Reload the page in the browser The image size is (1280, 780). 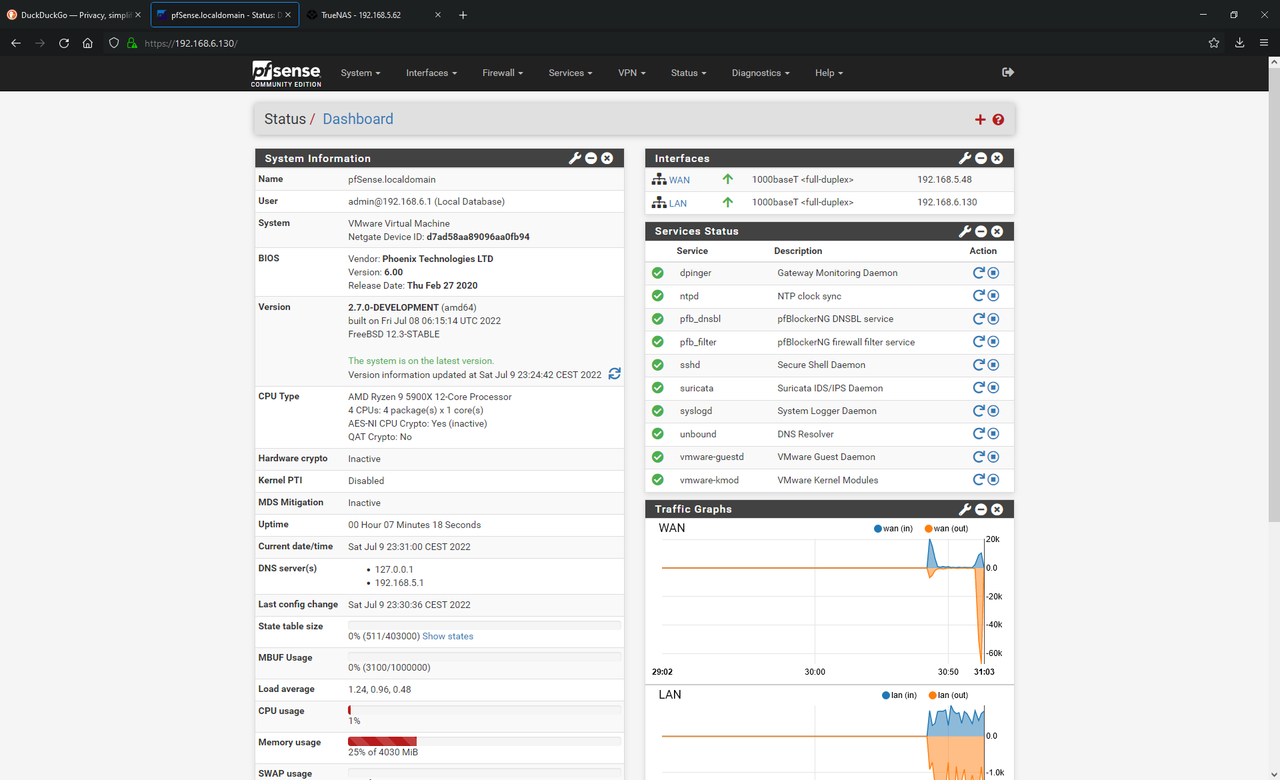pyautogui.click(x=64, y=43)
